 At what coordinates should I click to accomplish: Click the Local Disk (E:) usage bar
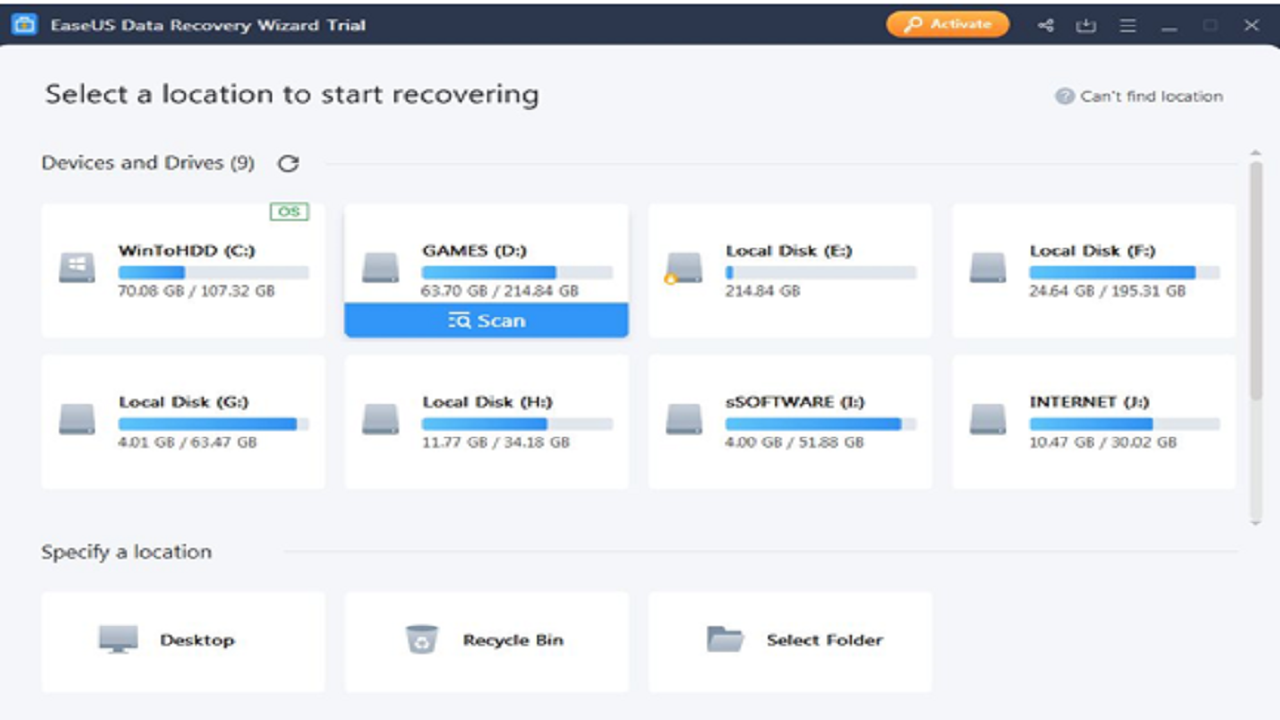coord(821,272)
